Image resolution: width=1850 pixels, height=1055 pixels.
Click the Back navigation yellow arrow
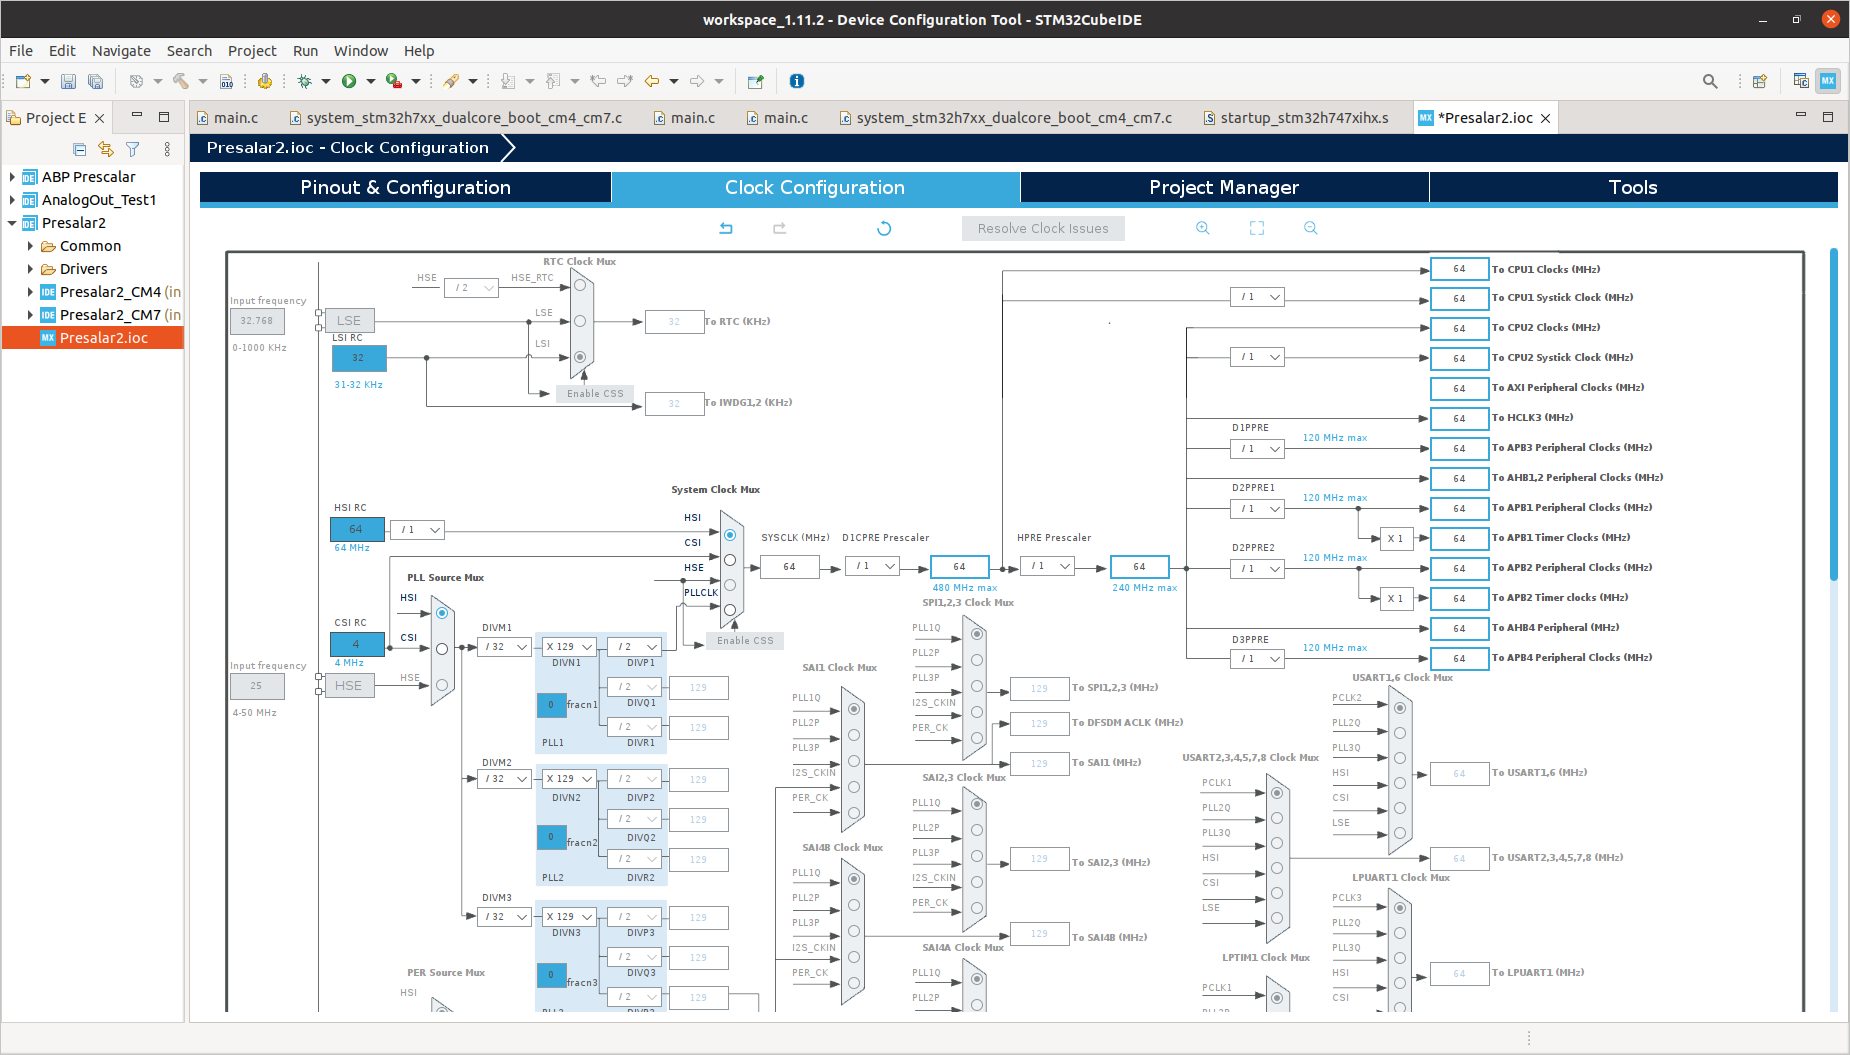[652, 81]
